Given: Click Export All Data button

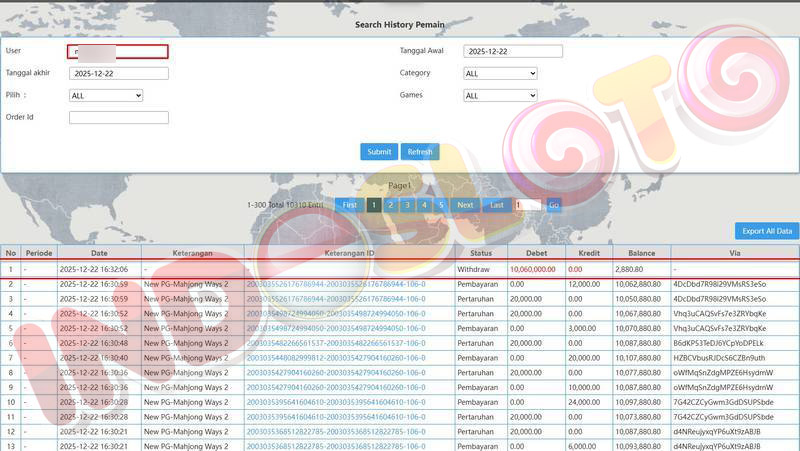Looking at the screenshot, I should pos(767,231).
